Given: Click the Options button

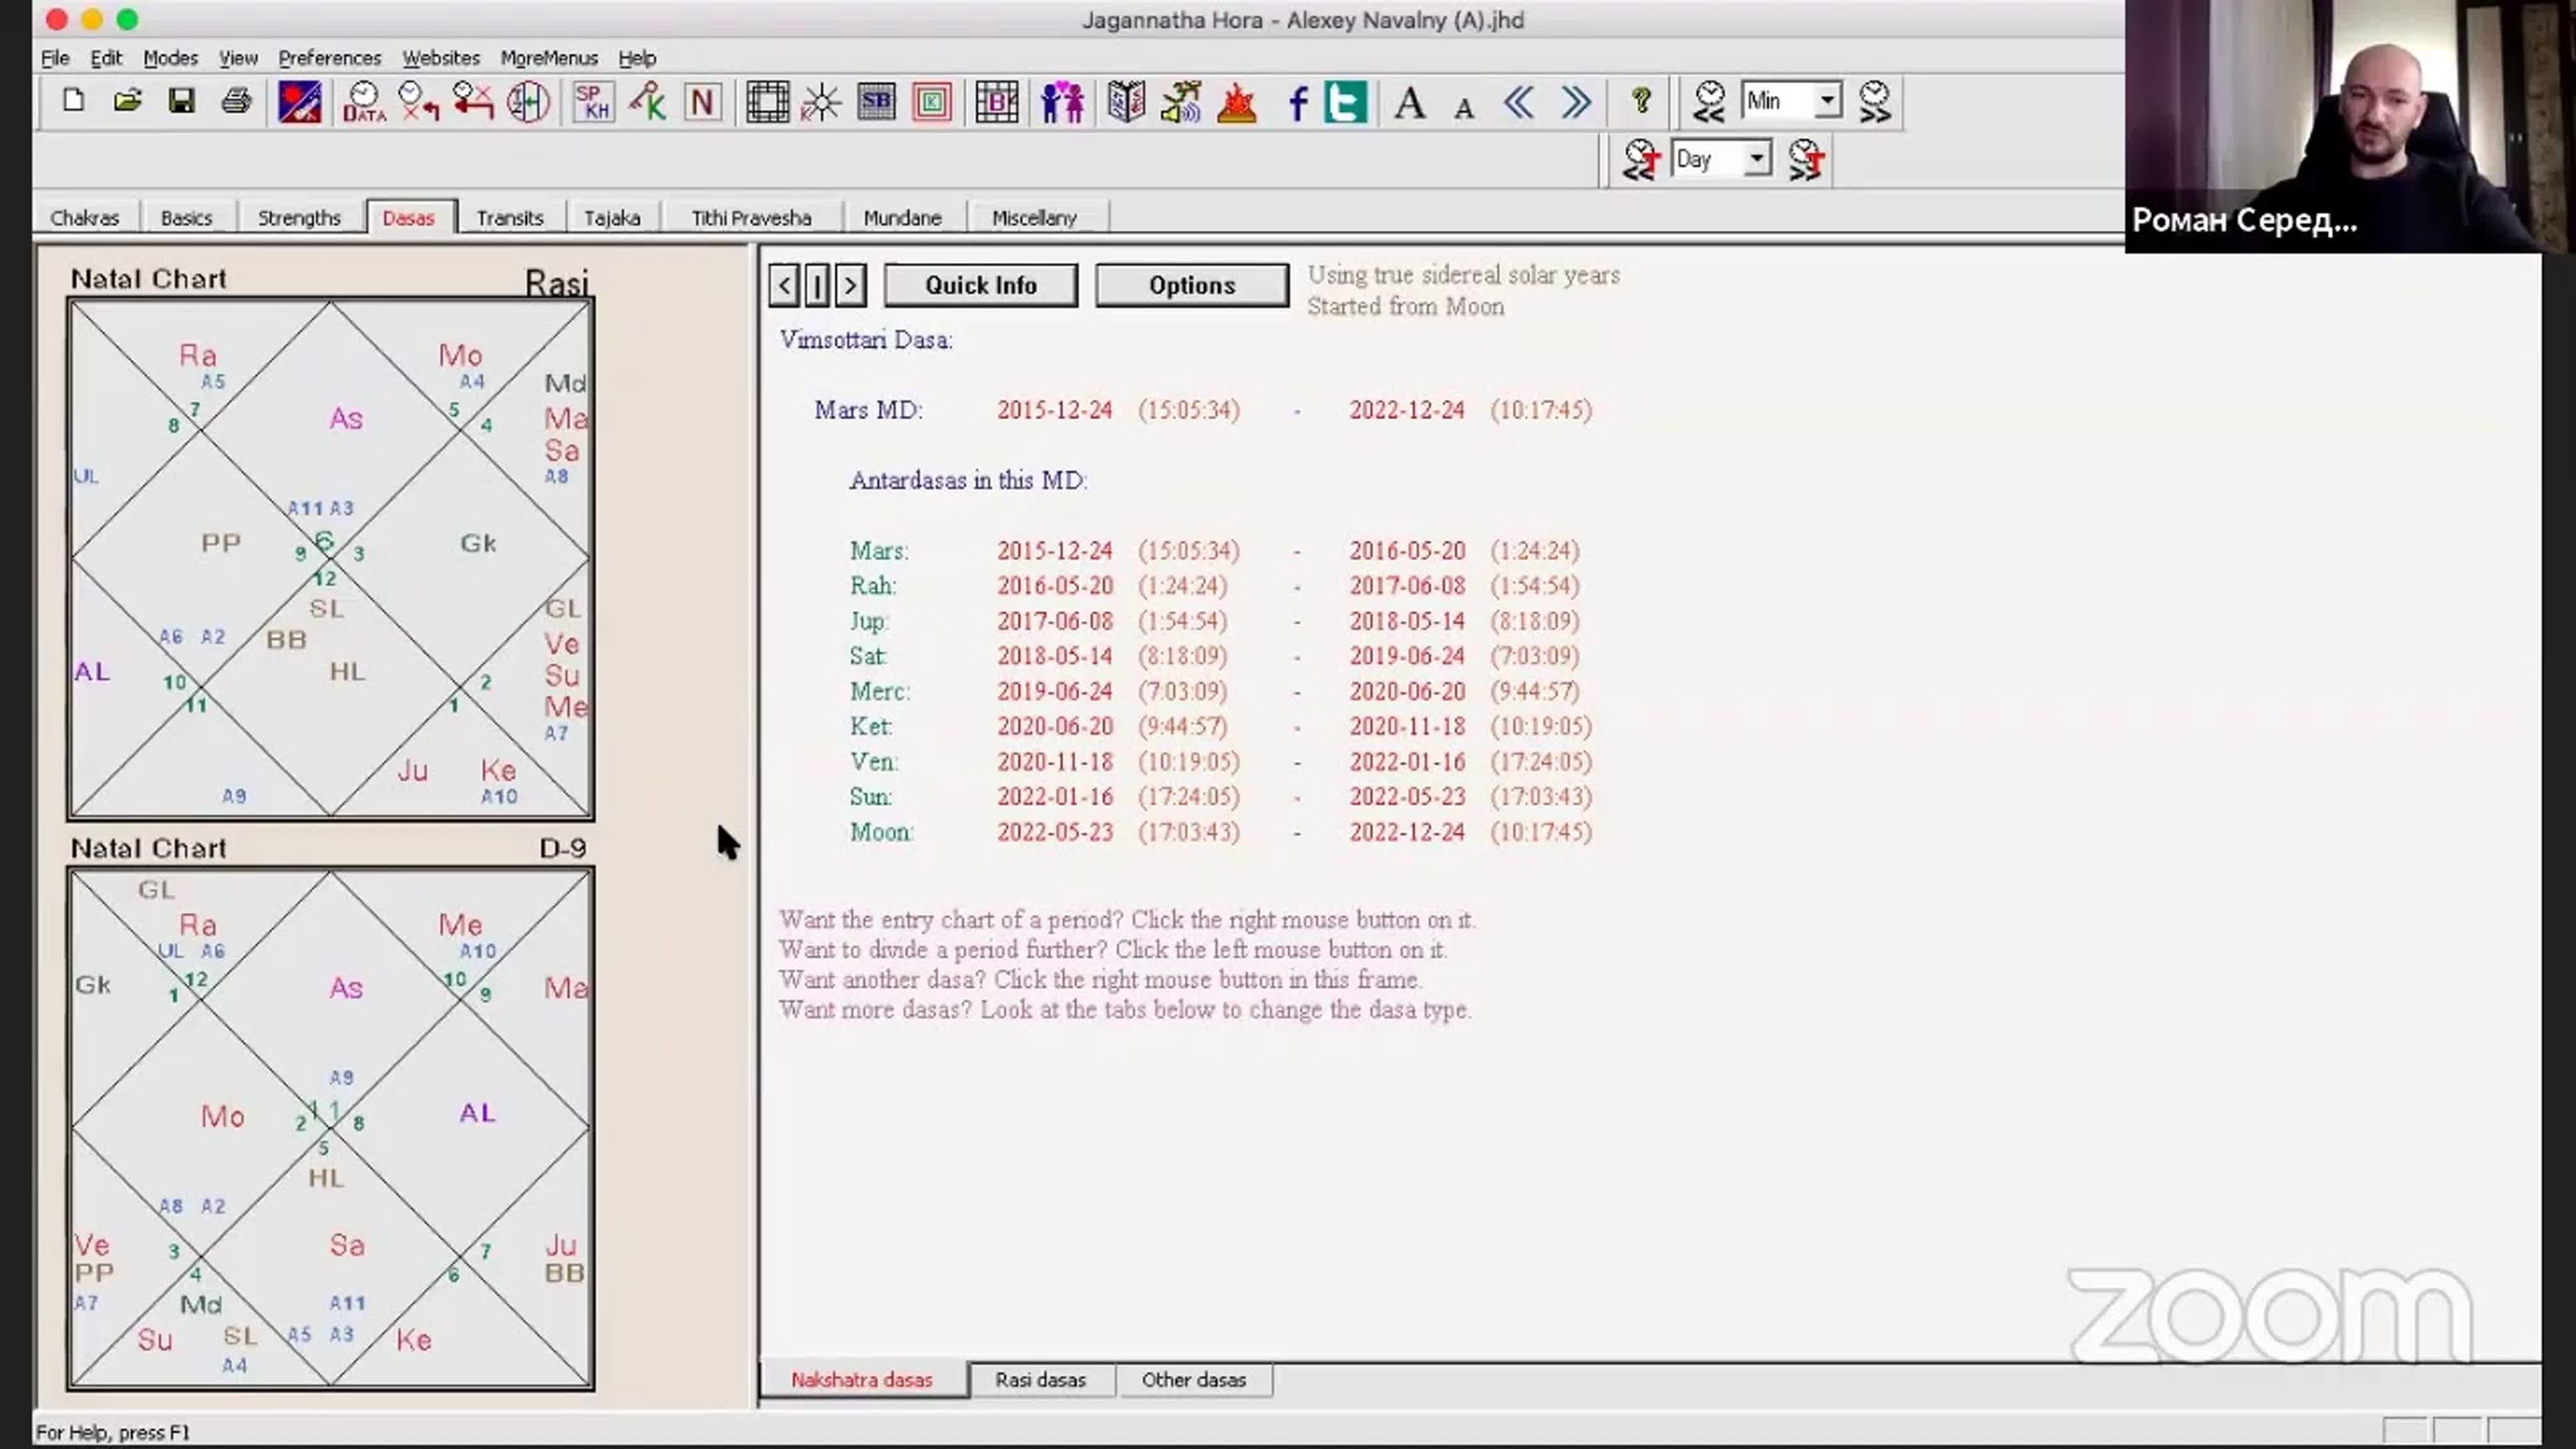Looking at the screenshot, I should coord(1192,285).
